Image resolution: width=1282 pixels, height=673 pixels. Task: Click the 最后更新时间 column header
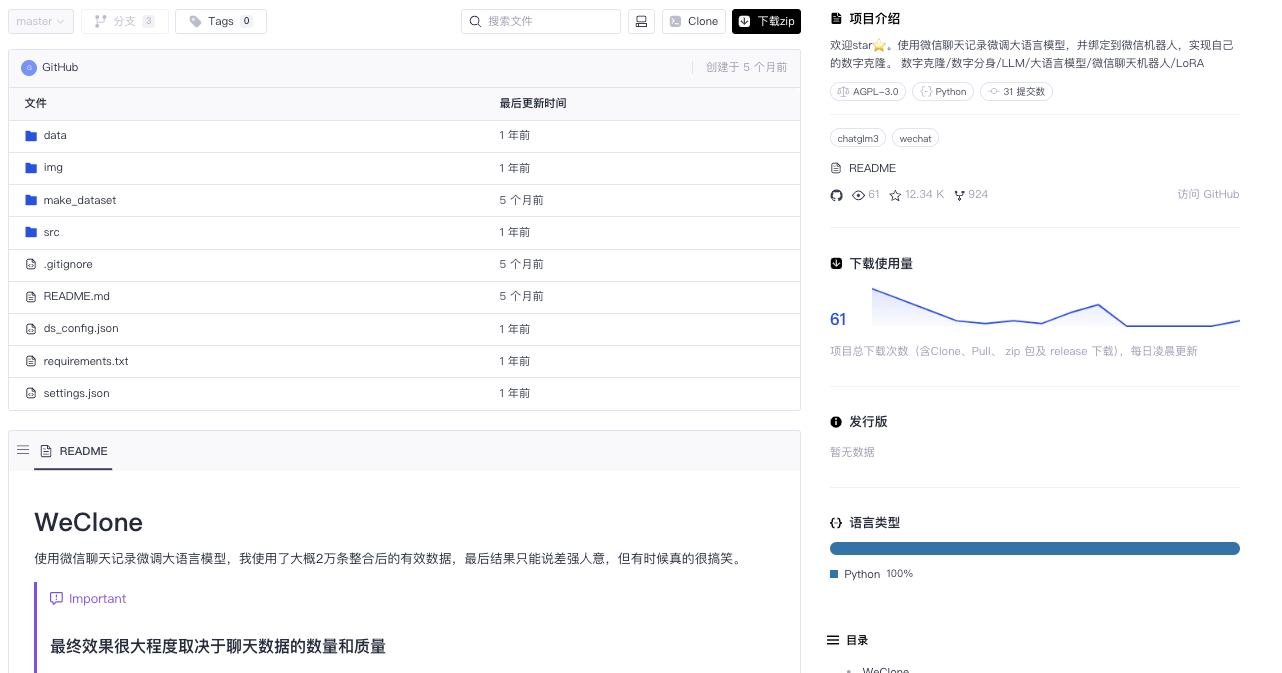click(x=533, y=103)
